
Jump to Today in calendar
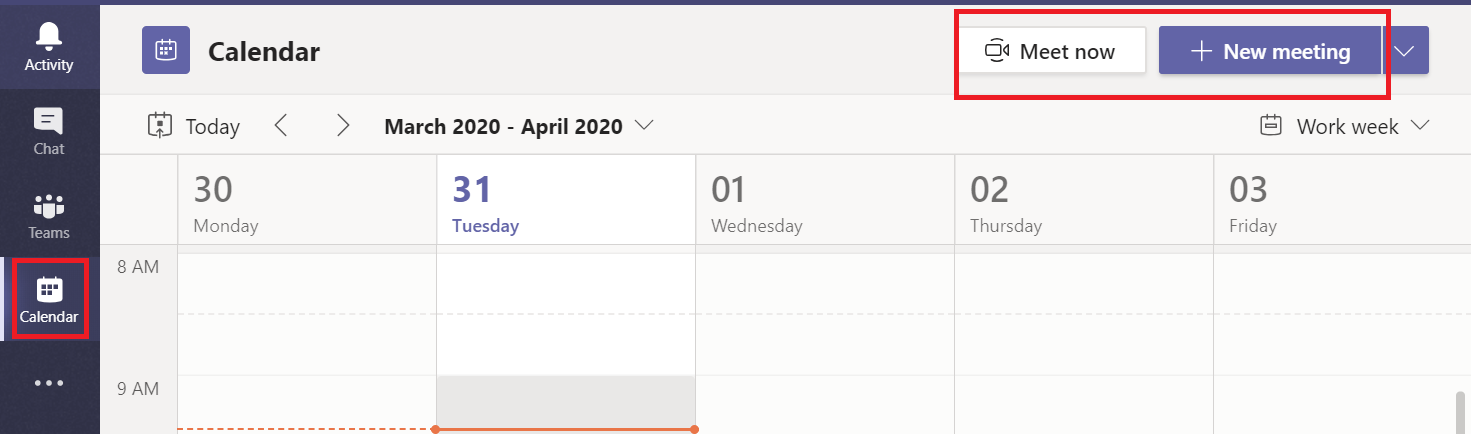193,126
